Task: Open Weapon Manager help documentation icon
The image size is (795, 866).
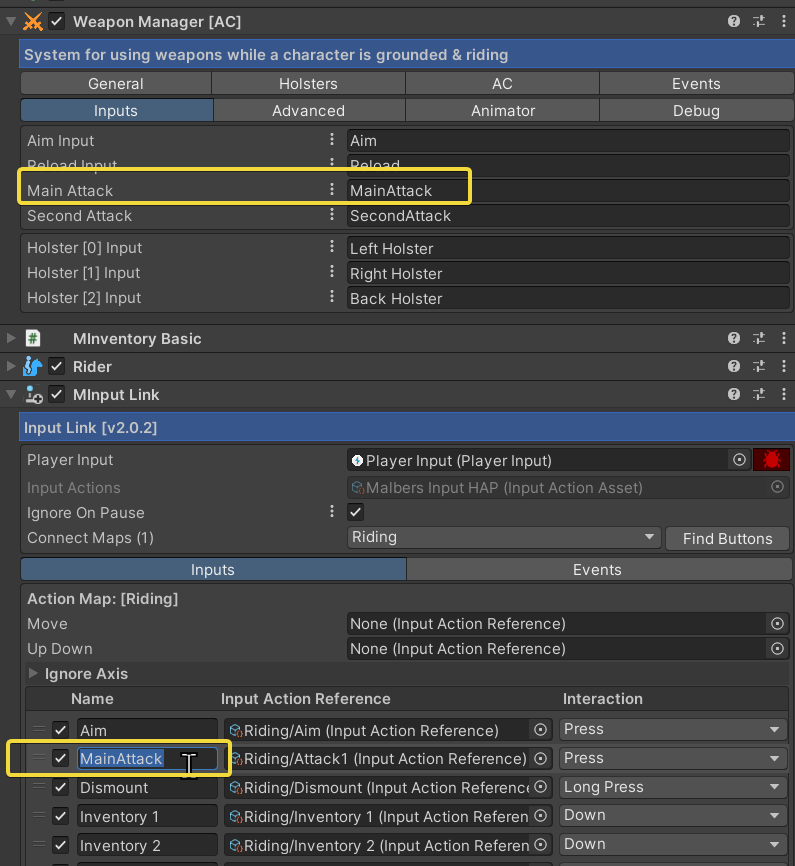Action: [734, 21]
